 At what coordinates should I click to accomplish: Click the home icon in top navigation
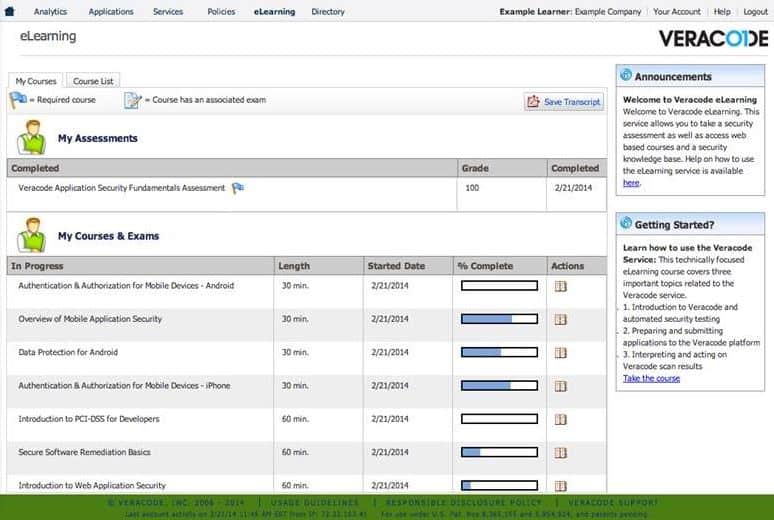[x=9, y=11]
